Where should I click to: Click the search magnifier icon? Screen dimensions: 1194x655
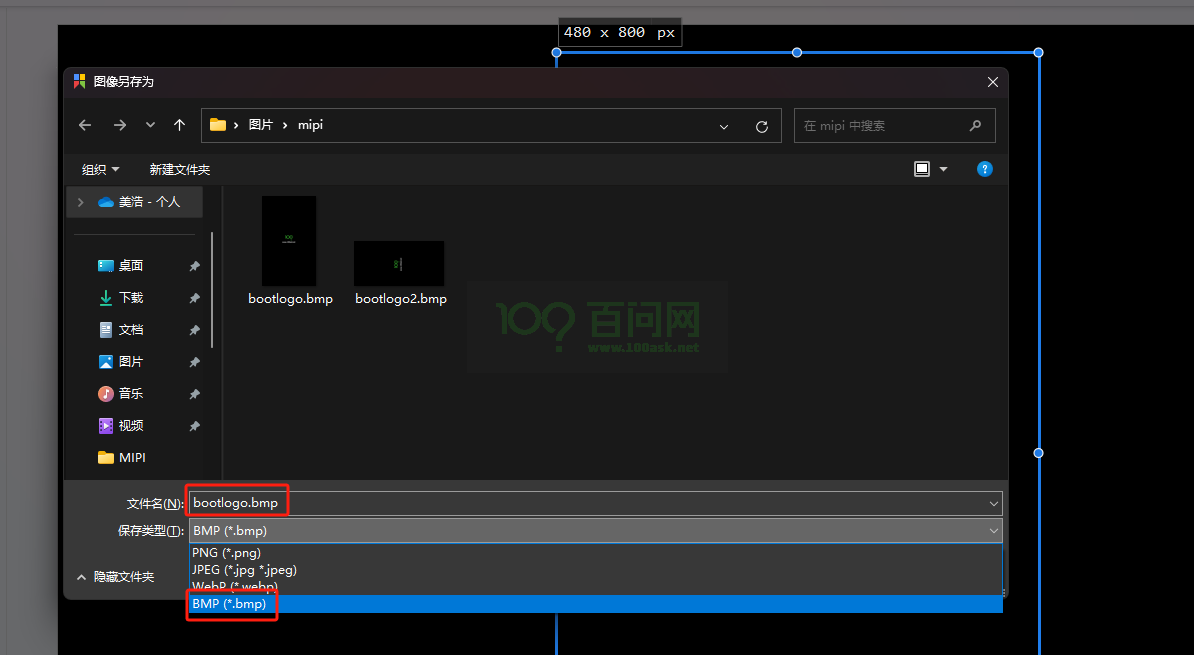(975, 126)
